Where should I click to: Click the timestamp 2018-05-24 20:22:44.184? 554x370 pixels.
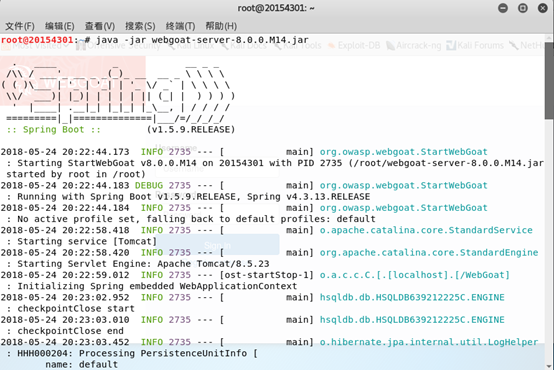point(65,208)
